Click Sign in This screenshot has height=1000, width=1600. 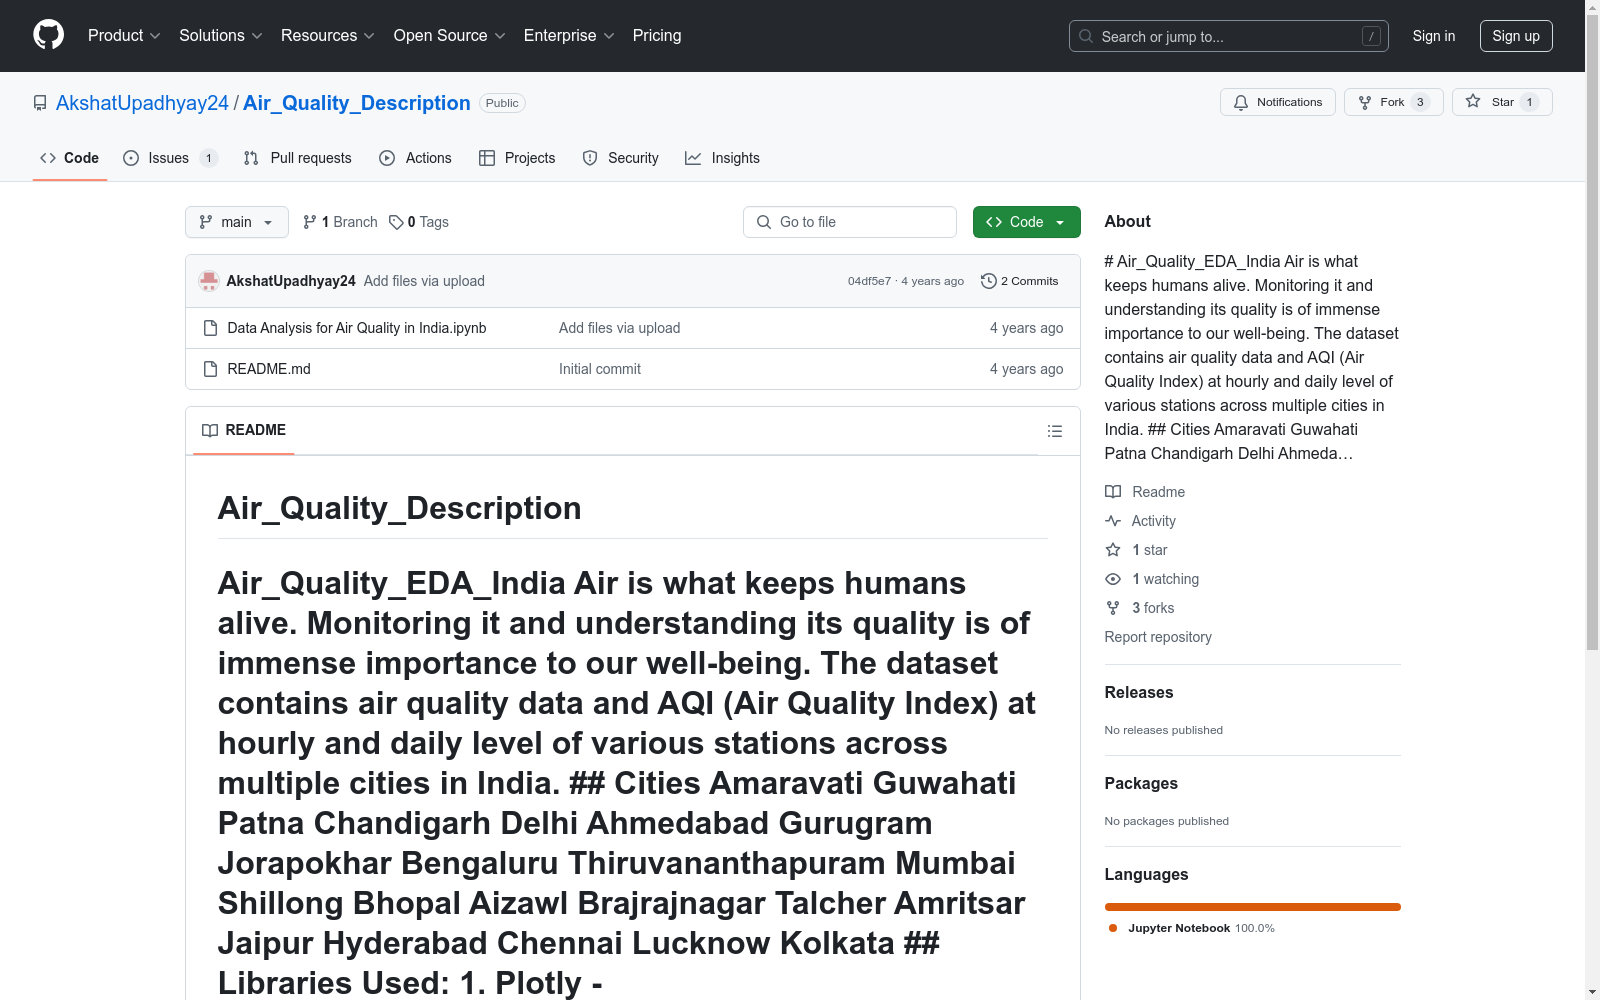tap(1434, 36)
